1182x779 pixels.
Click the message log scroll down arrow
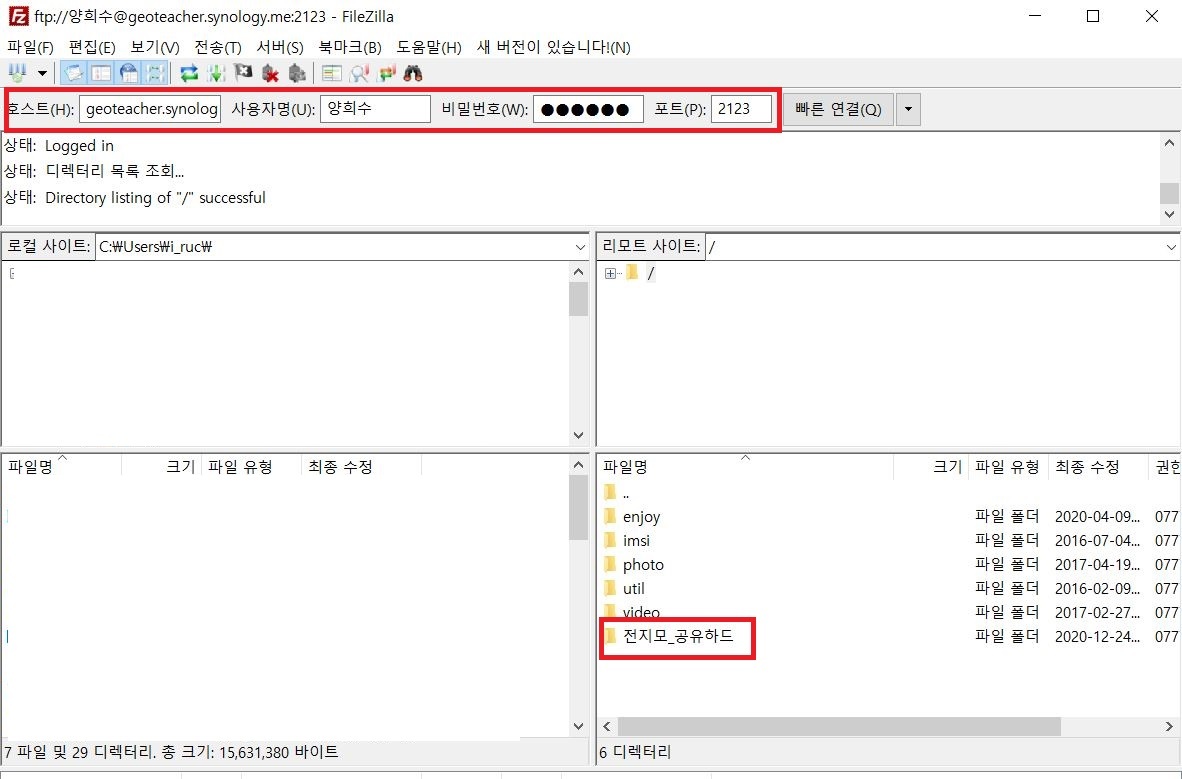pyautogui.click(x=1169, y=214)
